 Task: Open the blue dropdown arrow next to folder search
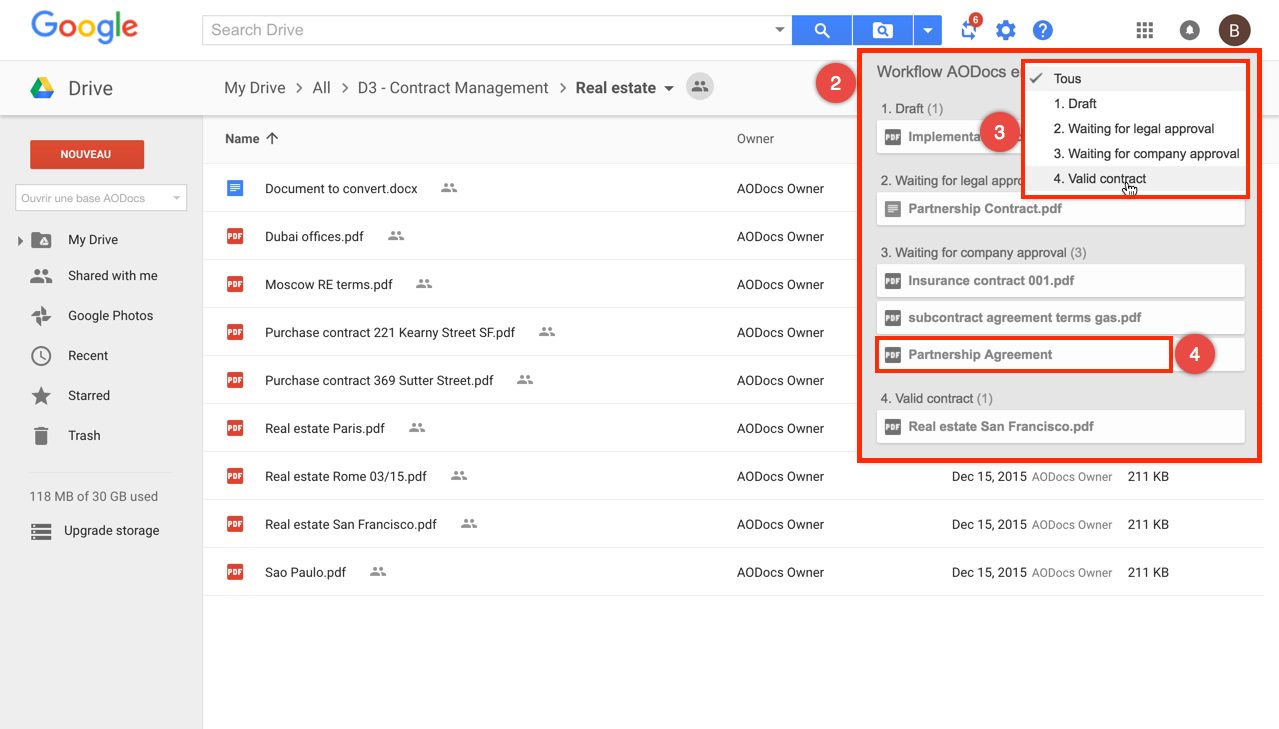928,30
